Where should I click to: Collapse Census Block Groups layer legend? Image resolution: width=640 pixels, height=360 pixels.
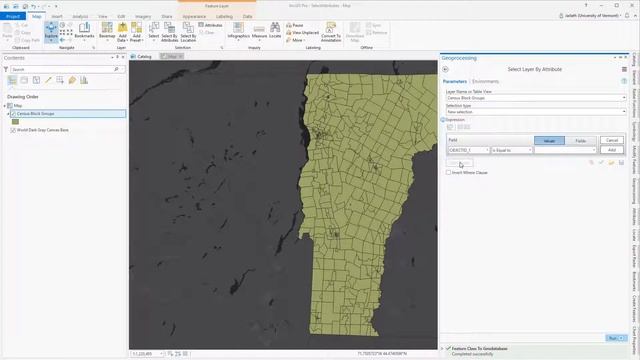coord(8,114)
